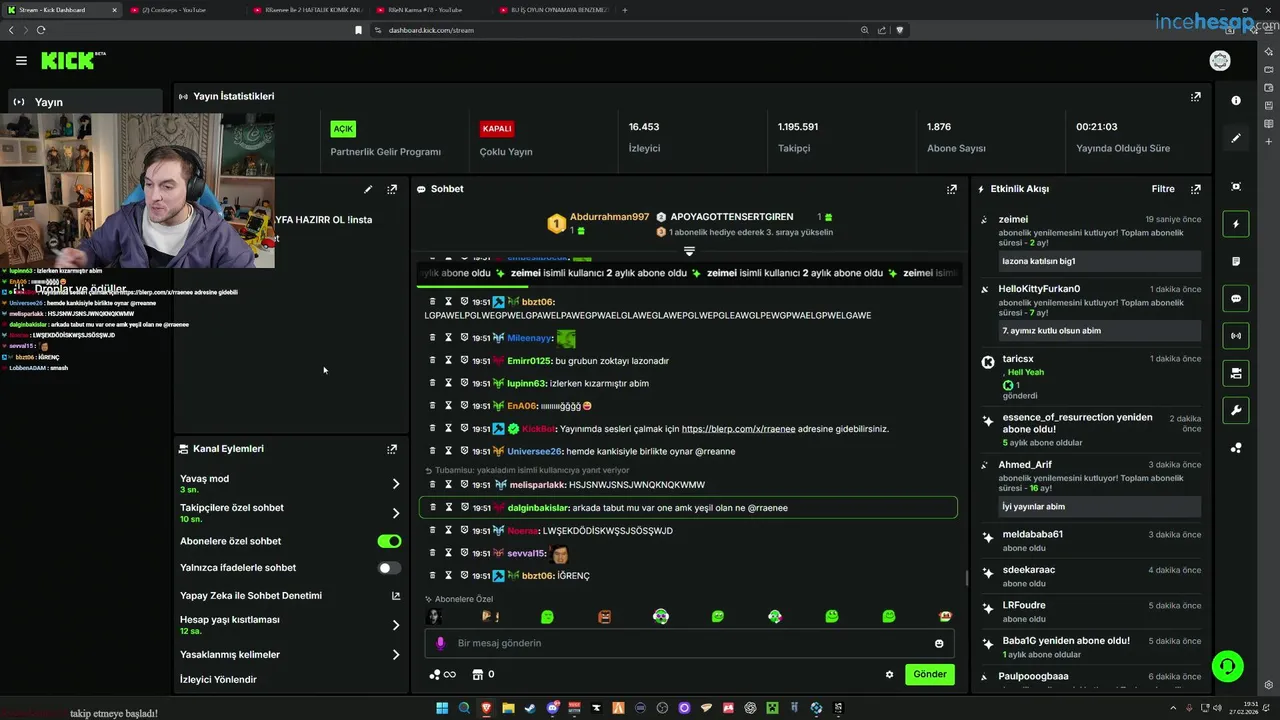This screenshot has width=1280, height=720.
Task: Pop out the Kanal Eylemleri panel
Action: point(392,449)
